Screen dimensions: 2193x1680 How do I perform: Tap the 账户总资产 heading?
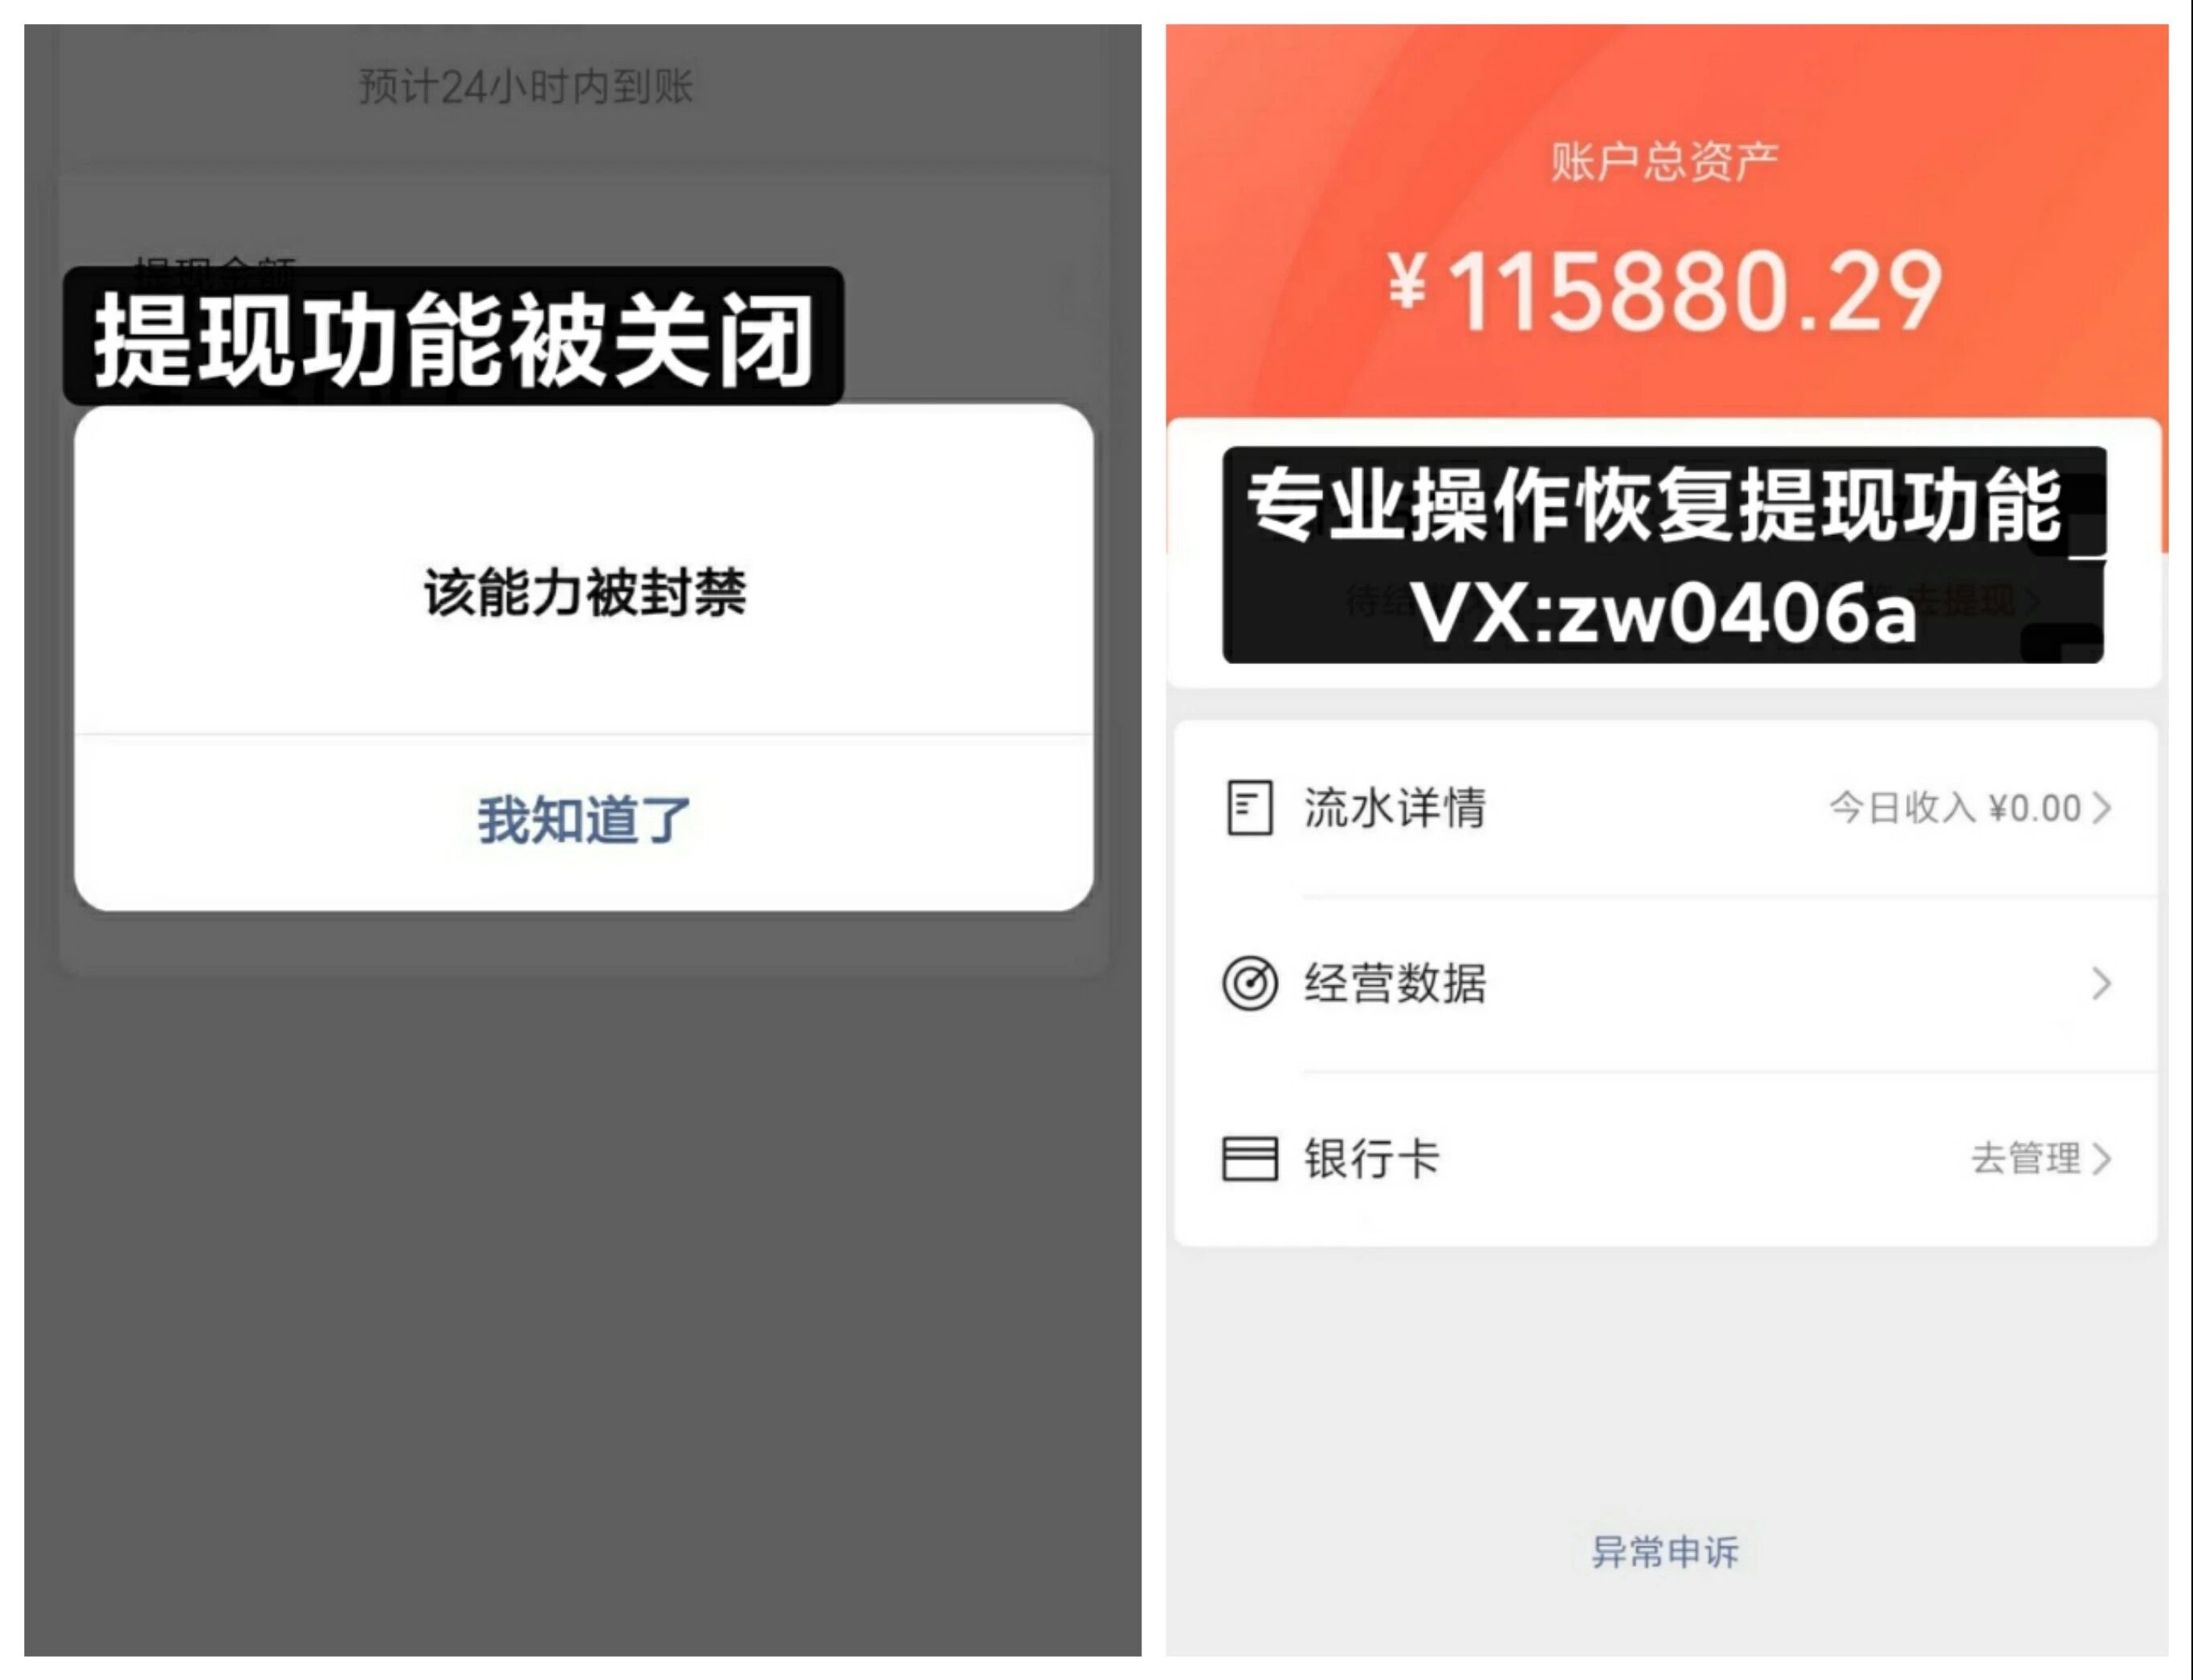1665,162
